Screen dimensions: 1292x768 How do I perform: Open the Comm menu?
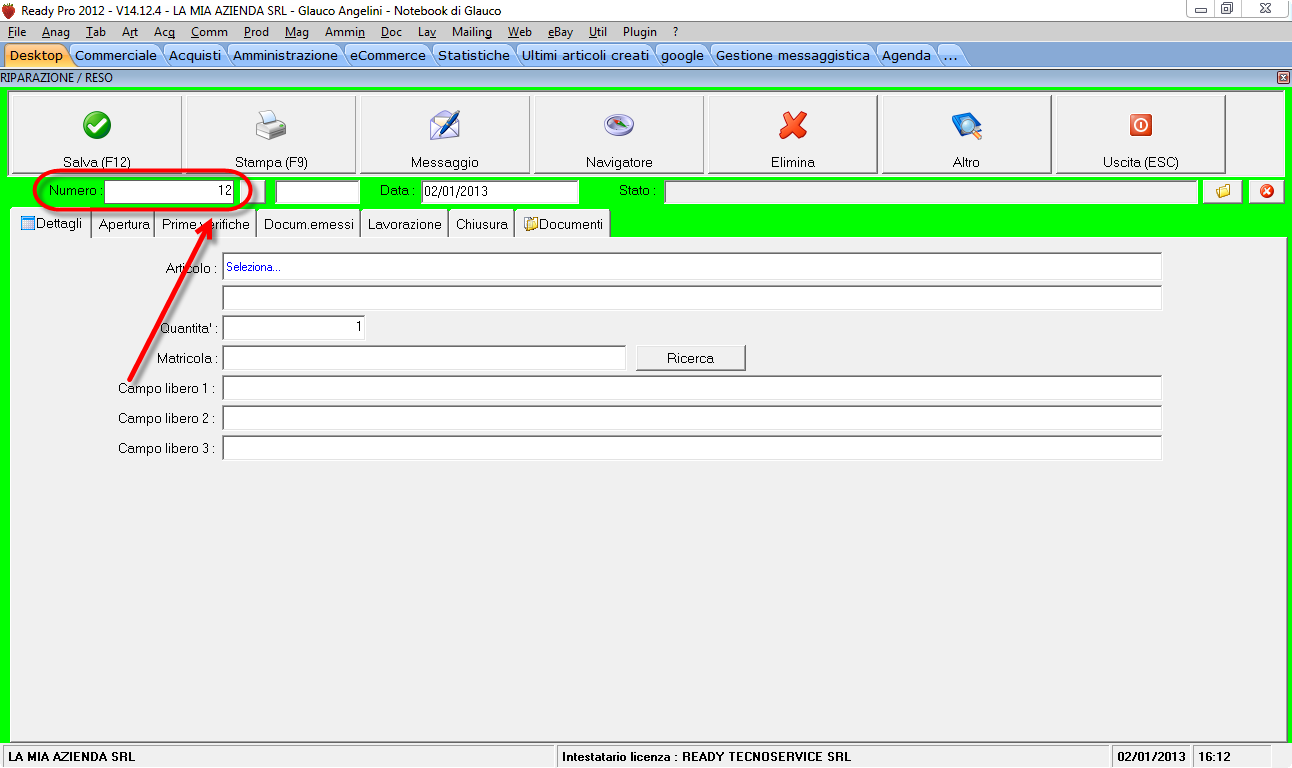pyautogui.click(x=209, y=32)
